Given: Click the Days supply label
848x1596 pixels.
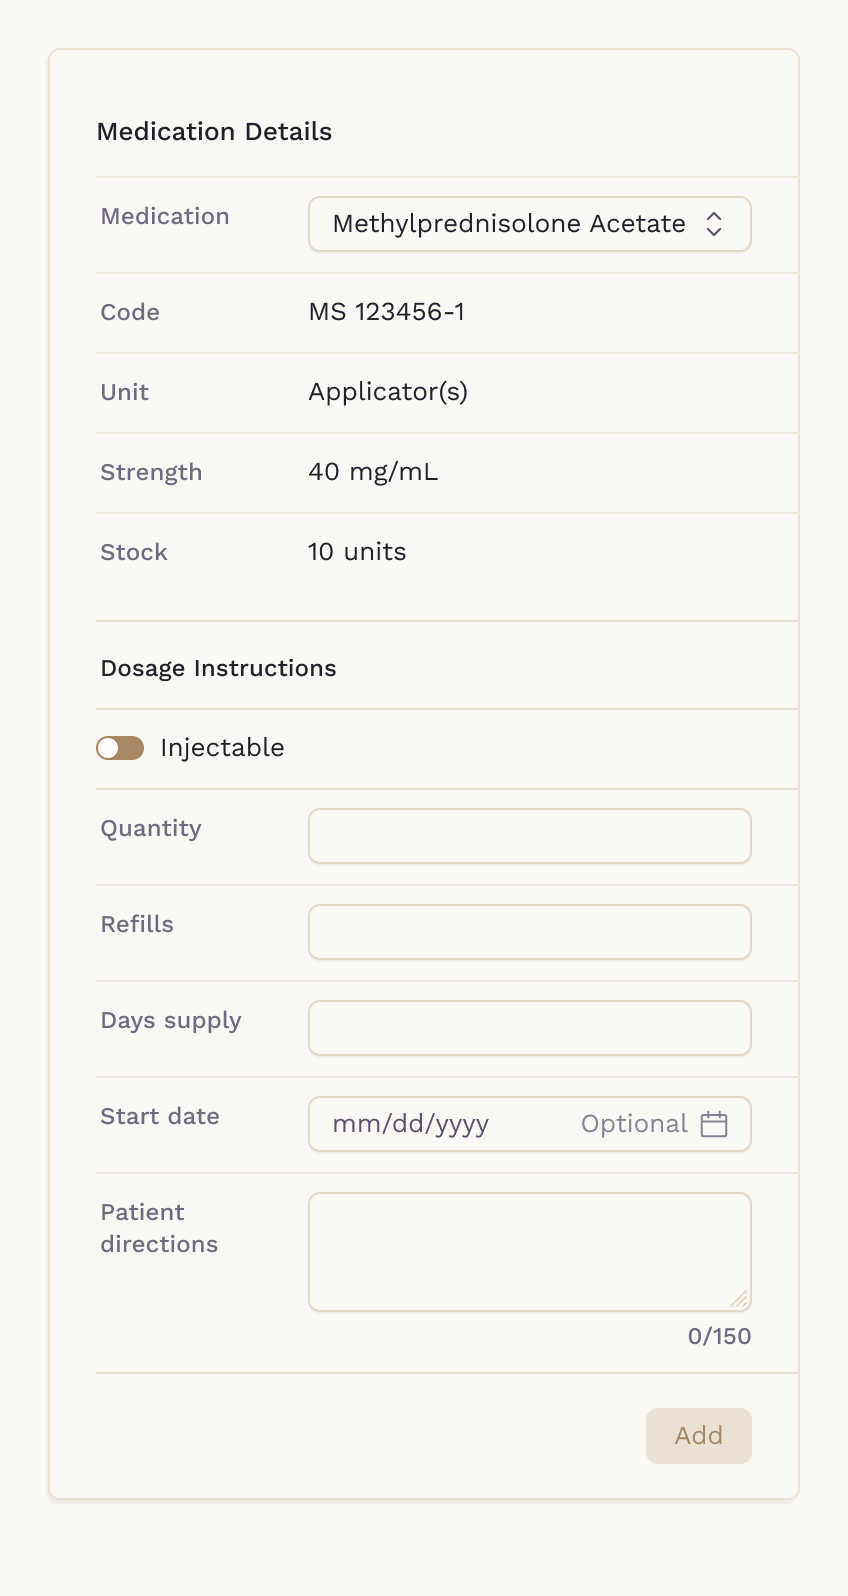Looking at the screenshot, I should tap(171, 1021).
